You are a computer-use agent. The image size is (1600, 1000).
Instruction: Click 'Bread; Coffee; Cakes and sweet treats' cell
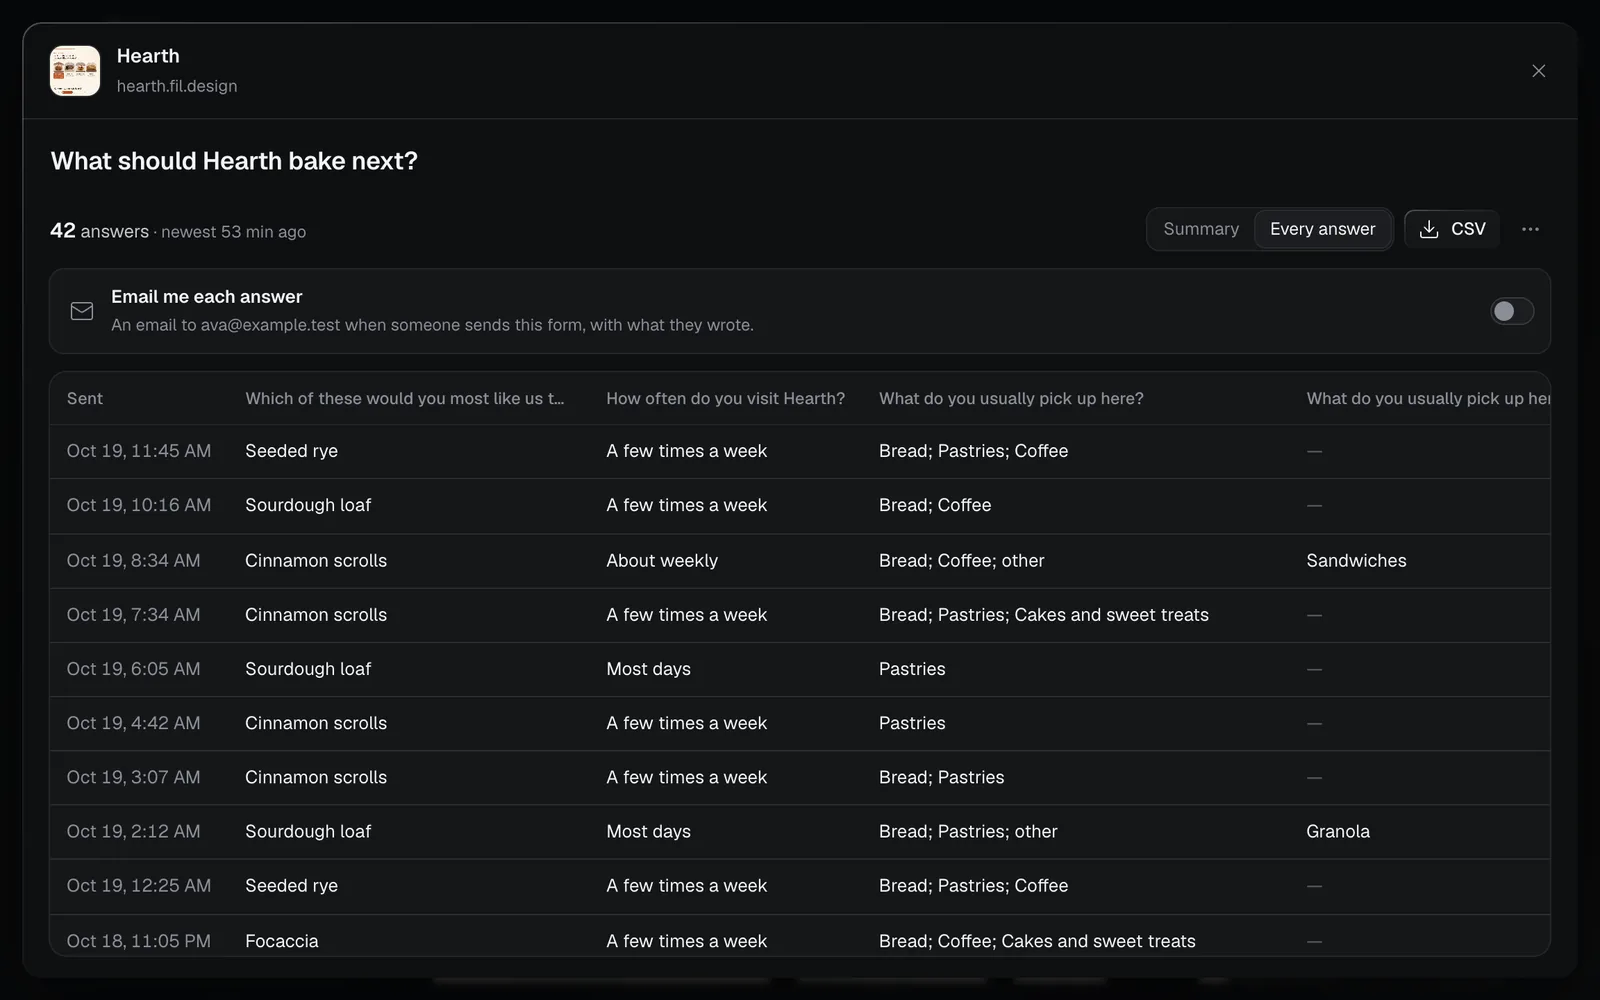click(1037, 941)
